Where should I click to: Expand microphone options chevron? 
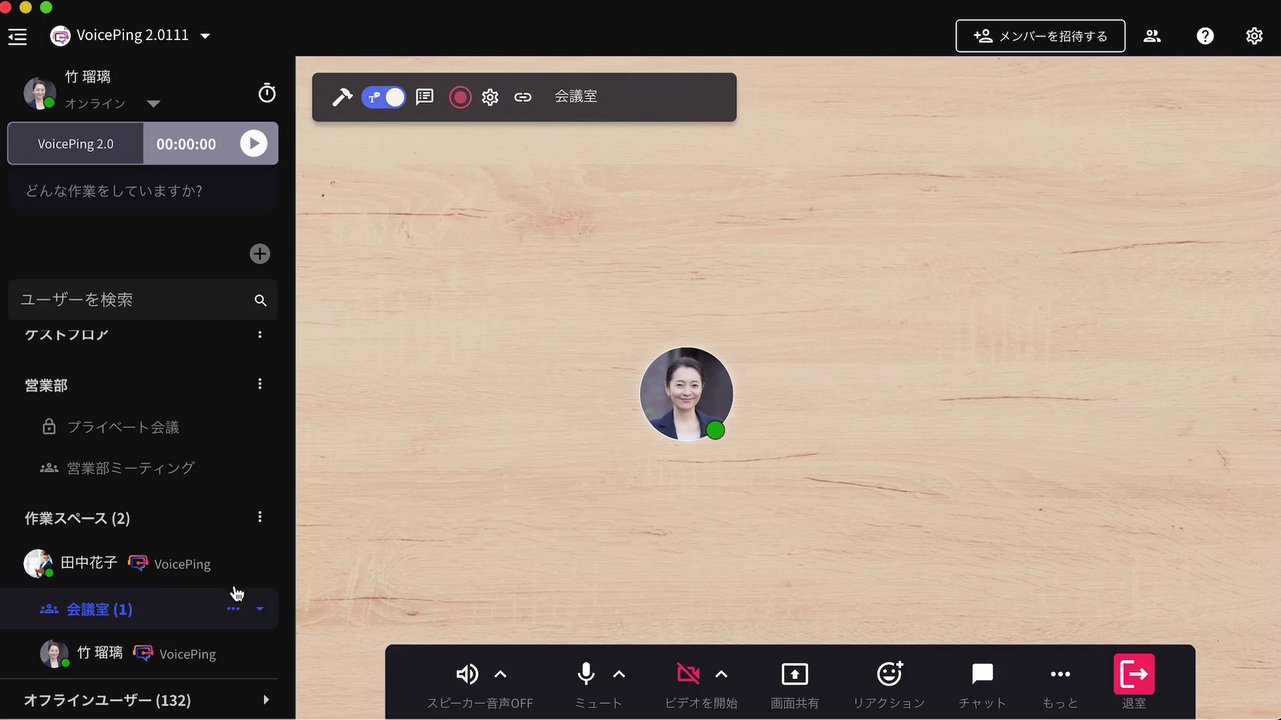point(619,674)
